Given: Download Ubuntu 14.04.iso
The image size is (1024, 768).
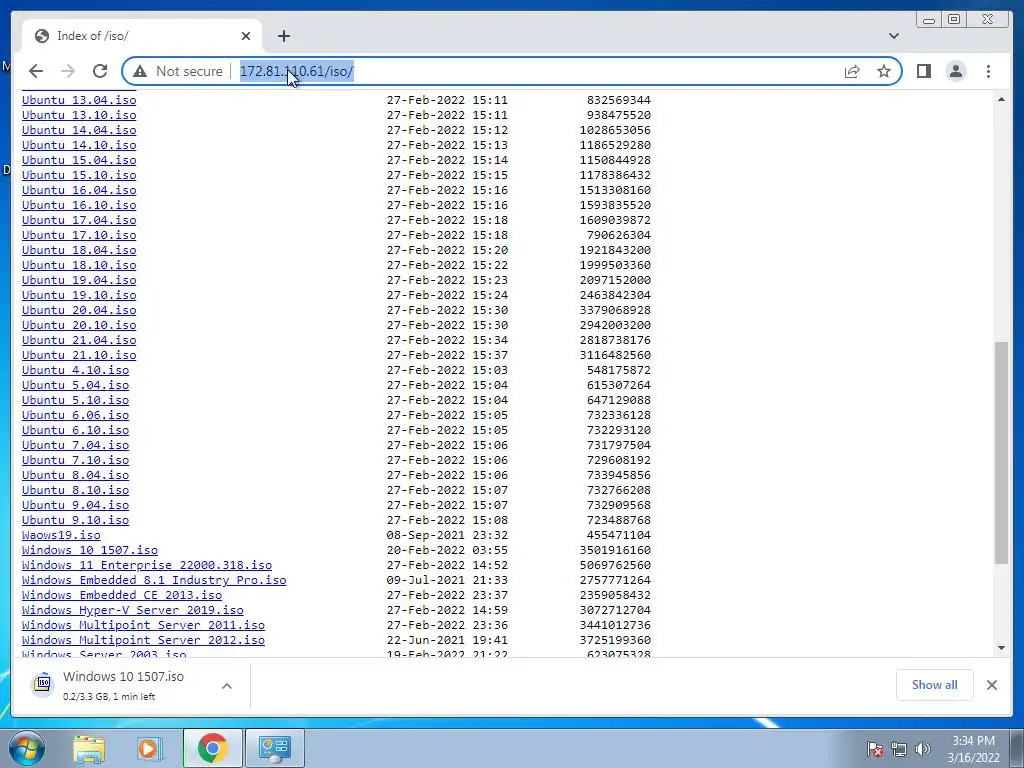Looking at the screenshot, I should point(79,130).
